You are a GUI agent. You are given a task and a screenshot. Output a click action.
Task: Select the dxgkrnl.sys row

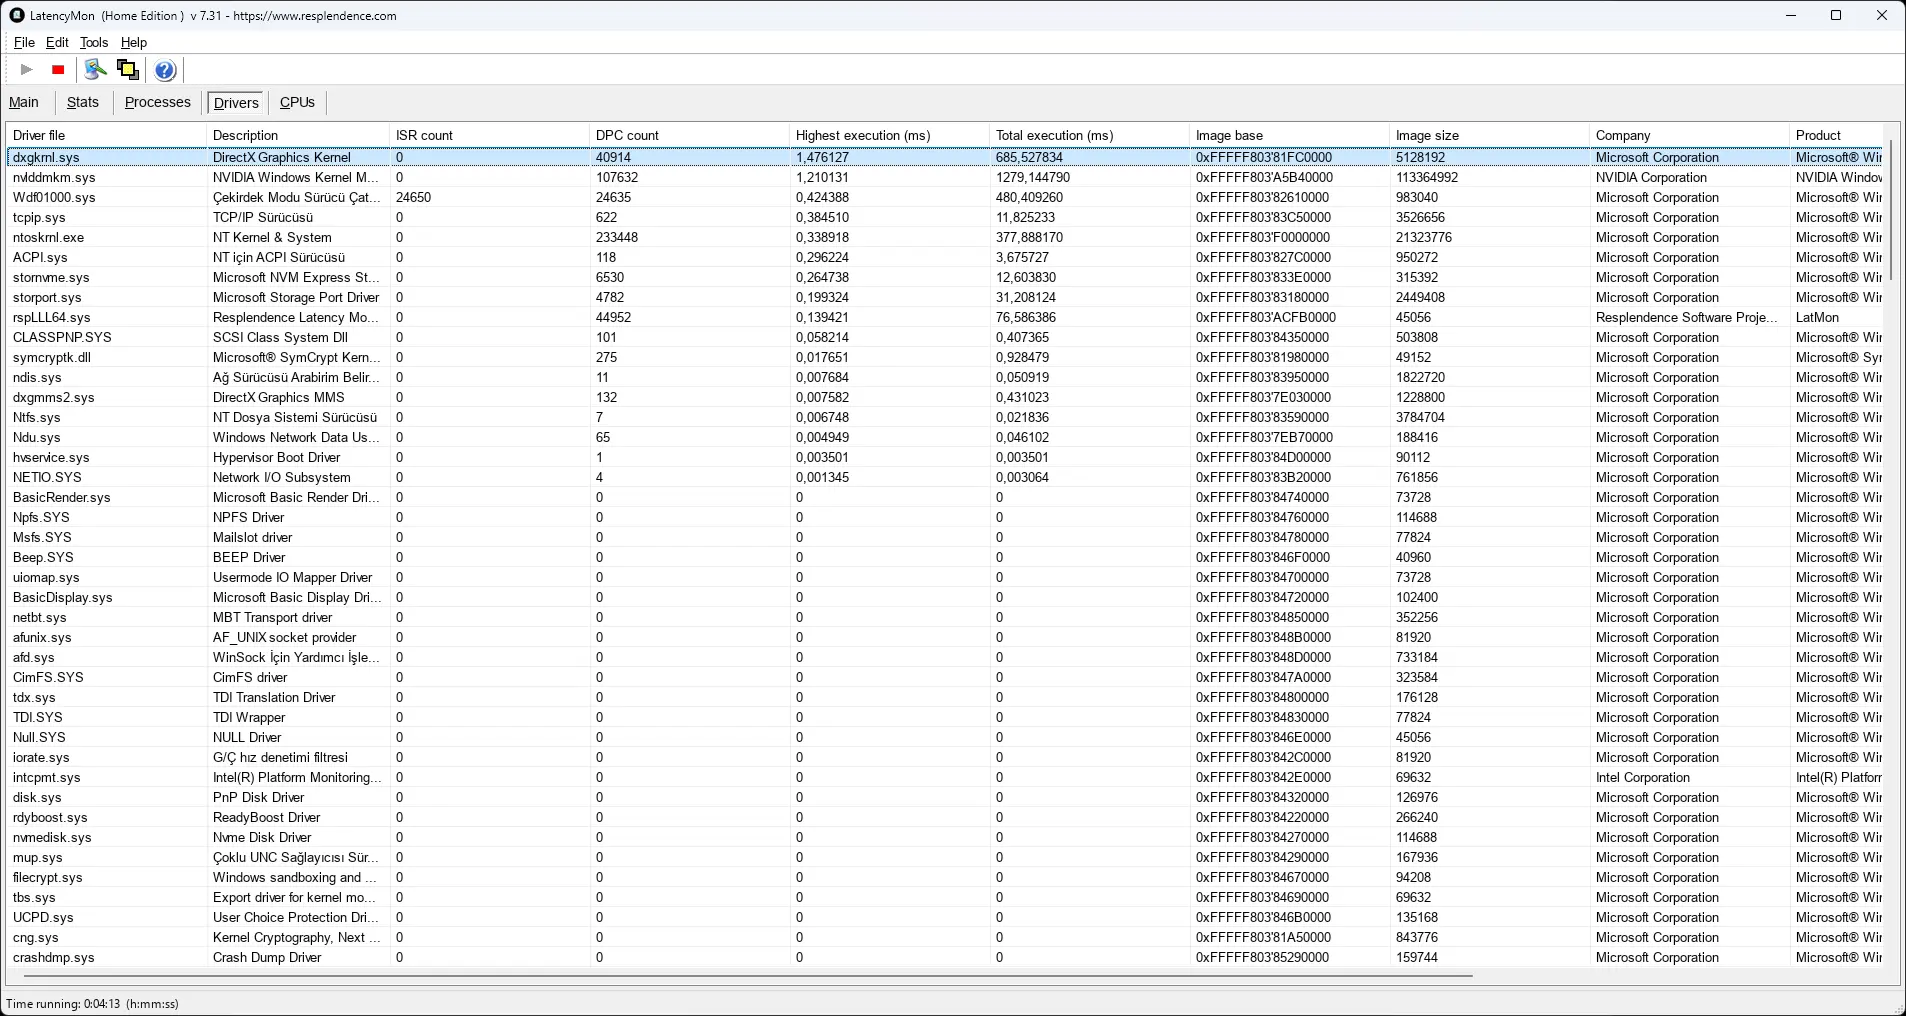point(944,157)
